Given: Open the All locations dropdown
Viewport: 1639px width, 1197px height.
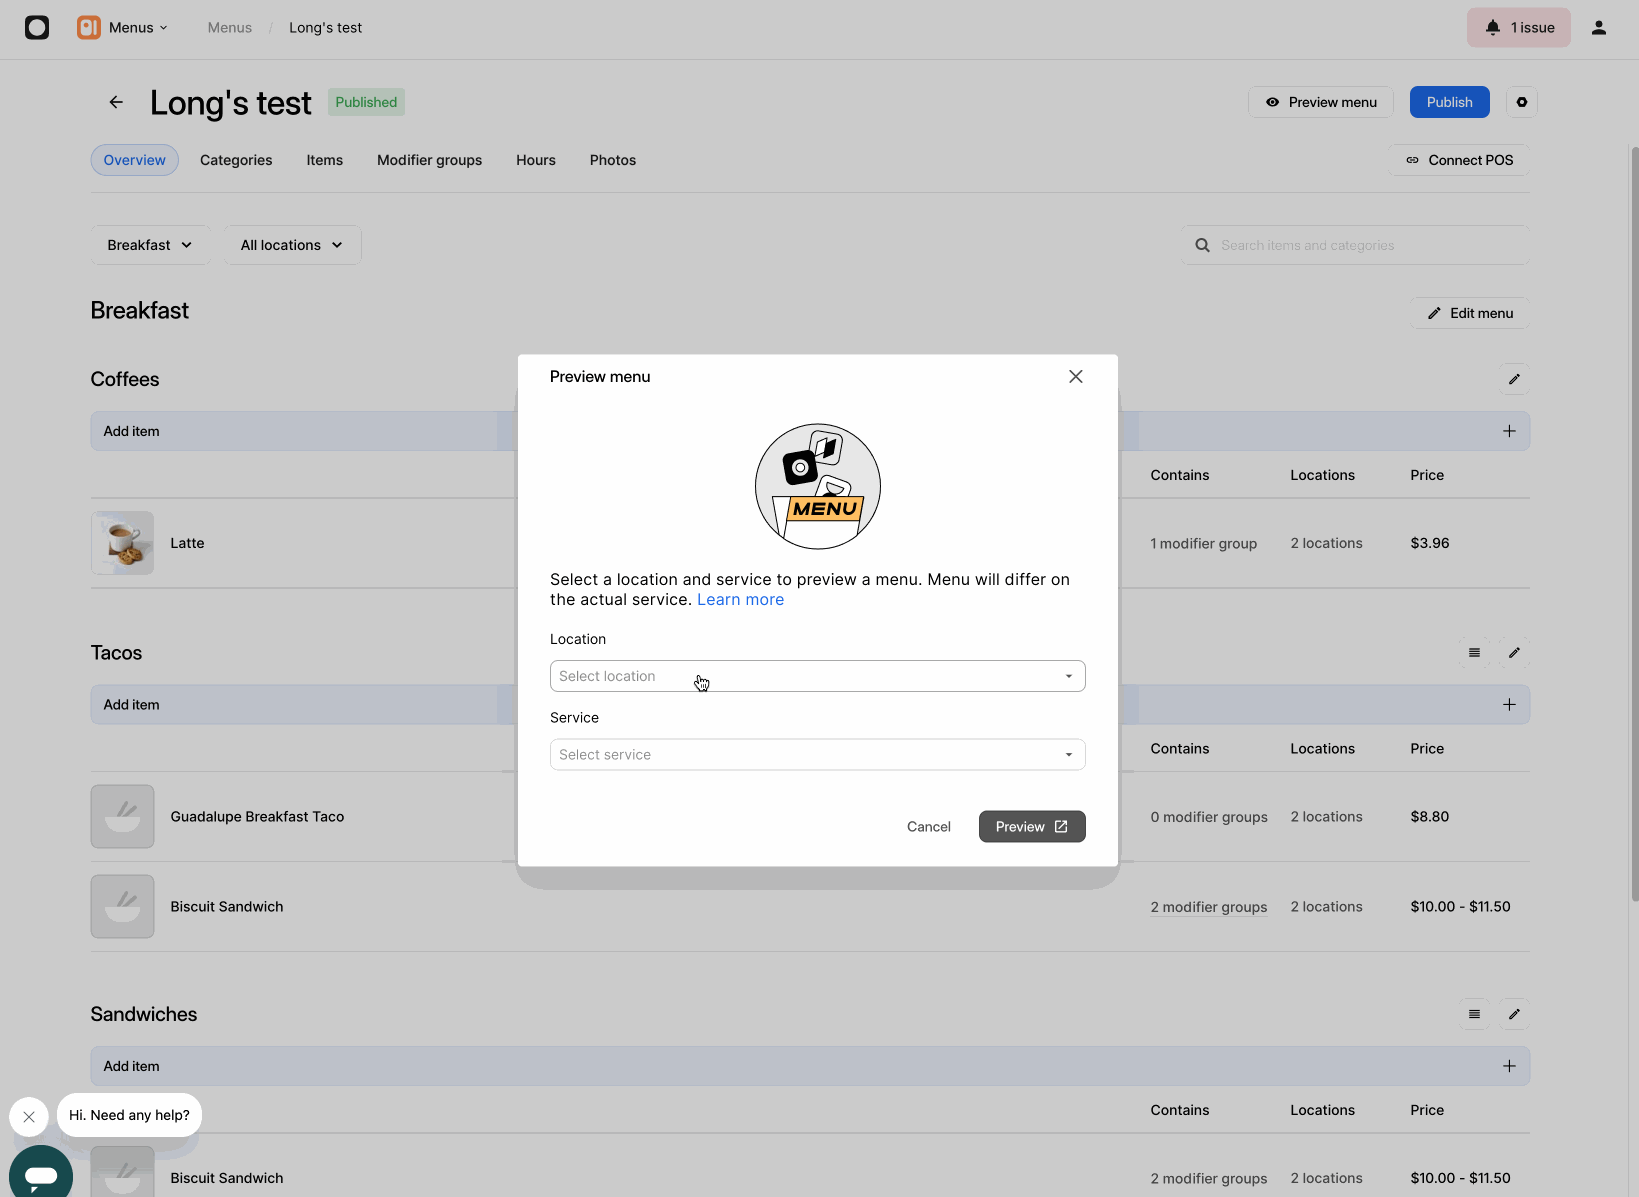Looking at the screenshot, I should click(291, 244).
